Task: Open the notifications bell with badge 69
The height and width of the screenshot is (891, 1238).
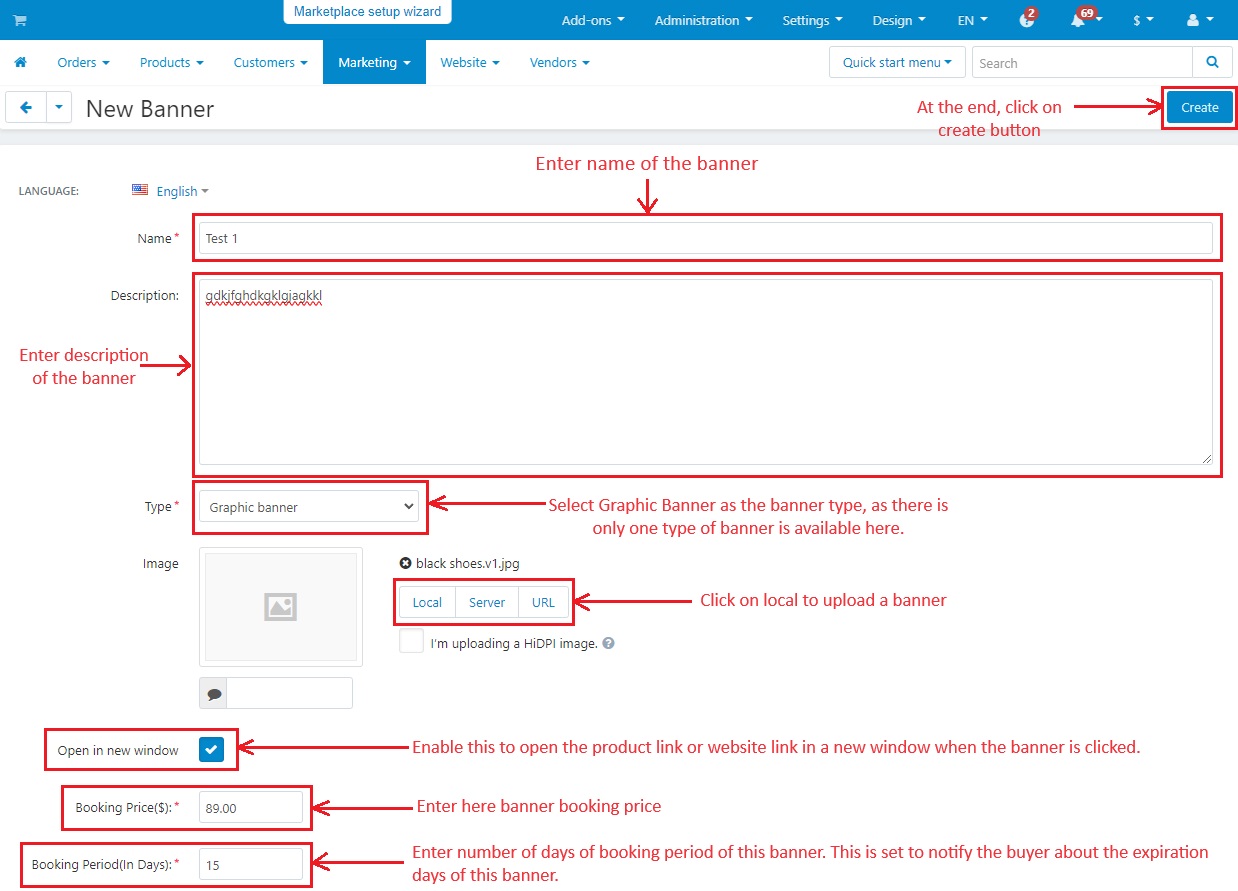Action: (1080, 19)
